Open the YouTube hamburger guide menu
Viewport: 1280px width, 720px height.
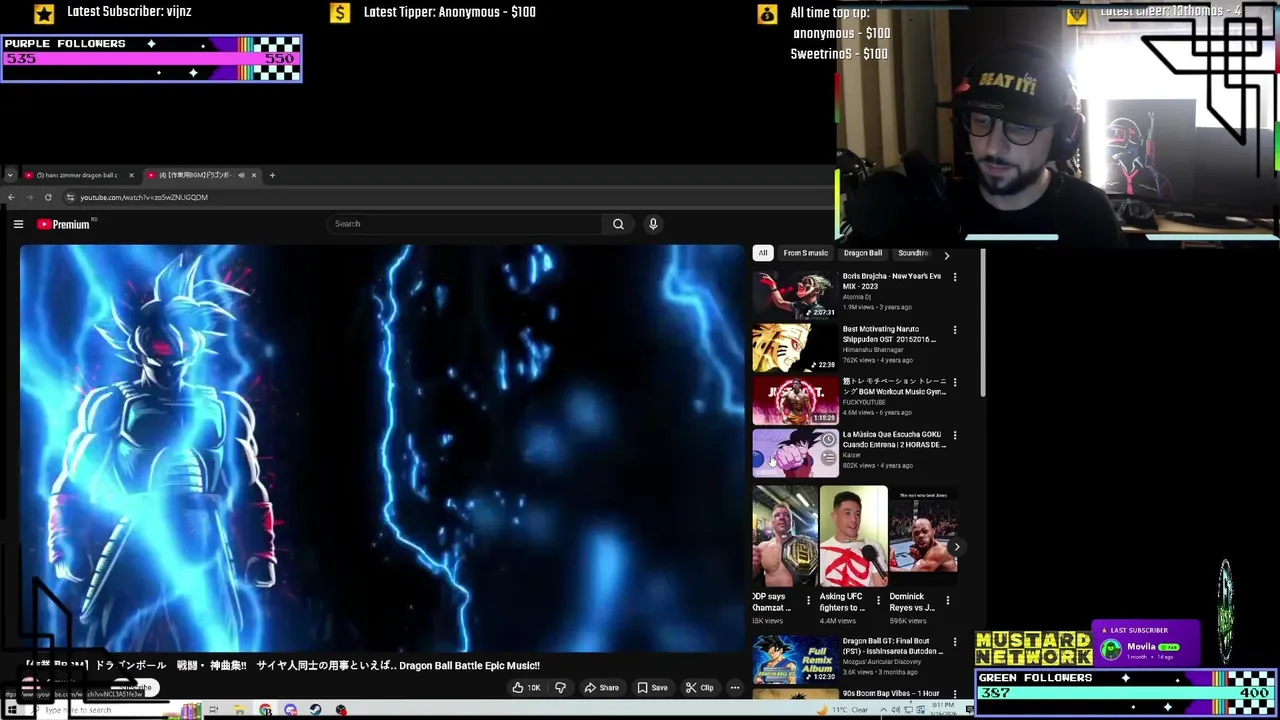(x=18, y=224)
